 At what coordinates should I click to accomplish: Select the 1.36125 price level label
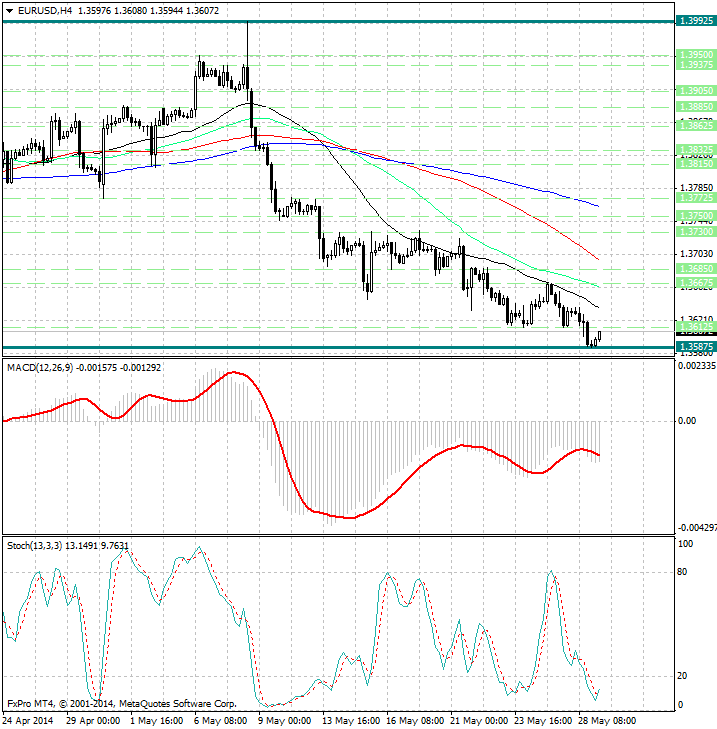pyautogui.click(x=696, y=326)
